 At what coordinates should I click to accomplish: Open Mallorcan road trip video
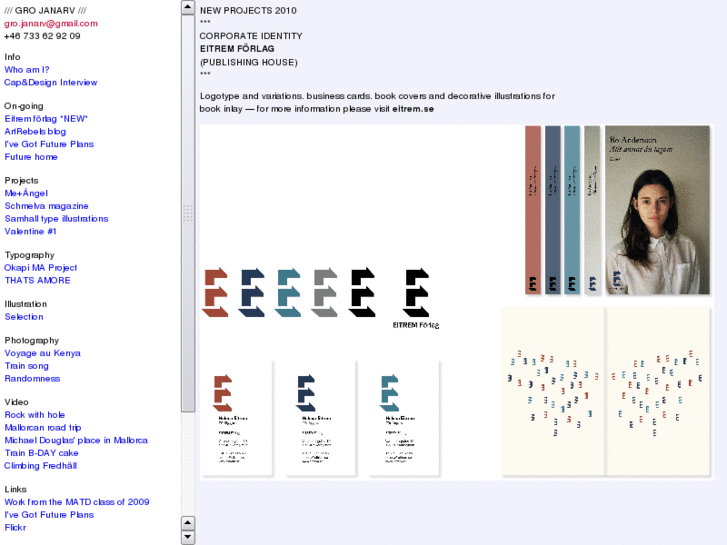(43, 427)
